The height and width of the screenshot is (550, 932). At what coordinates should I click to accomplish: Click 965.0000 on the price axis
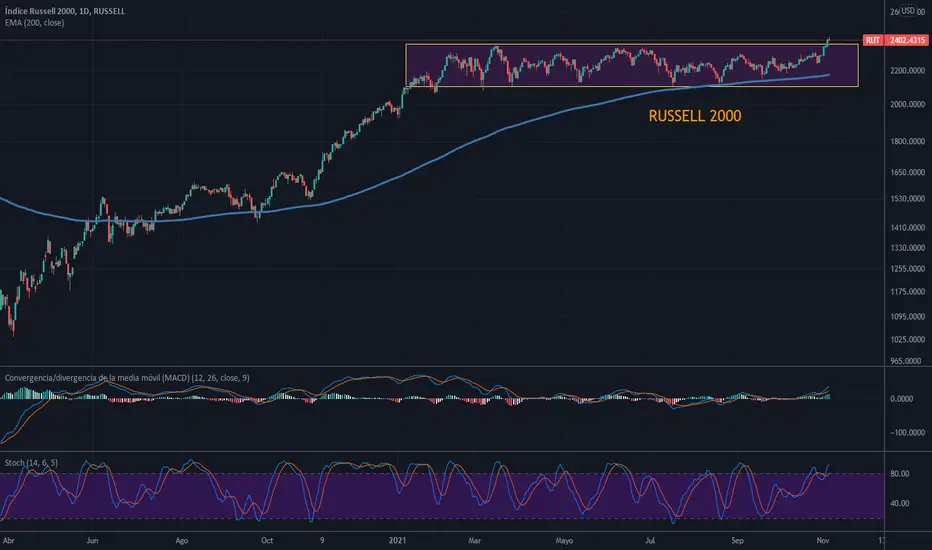(907, 361)
